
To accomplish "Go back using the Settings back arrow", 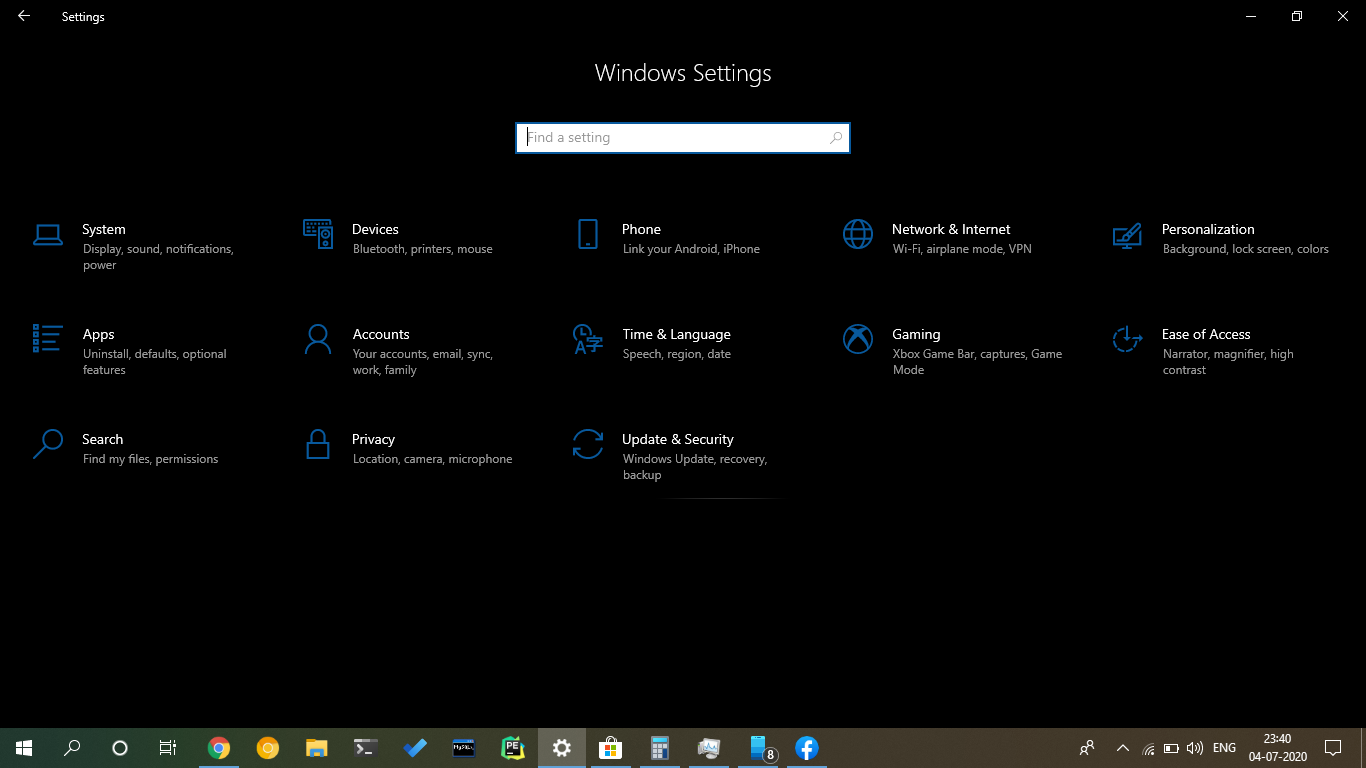I will click(24, 16).
